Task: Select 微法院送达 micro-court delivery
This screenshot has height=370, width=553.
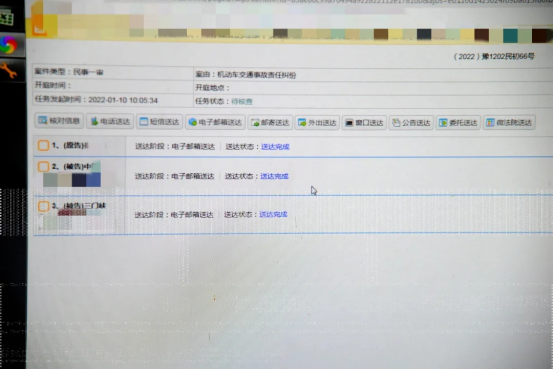Action: click(x=509, y=122)
